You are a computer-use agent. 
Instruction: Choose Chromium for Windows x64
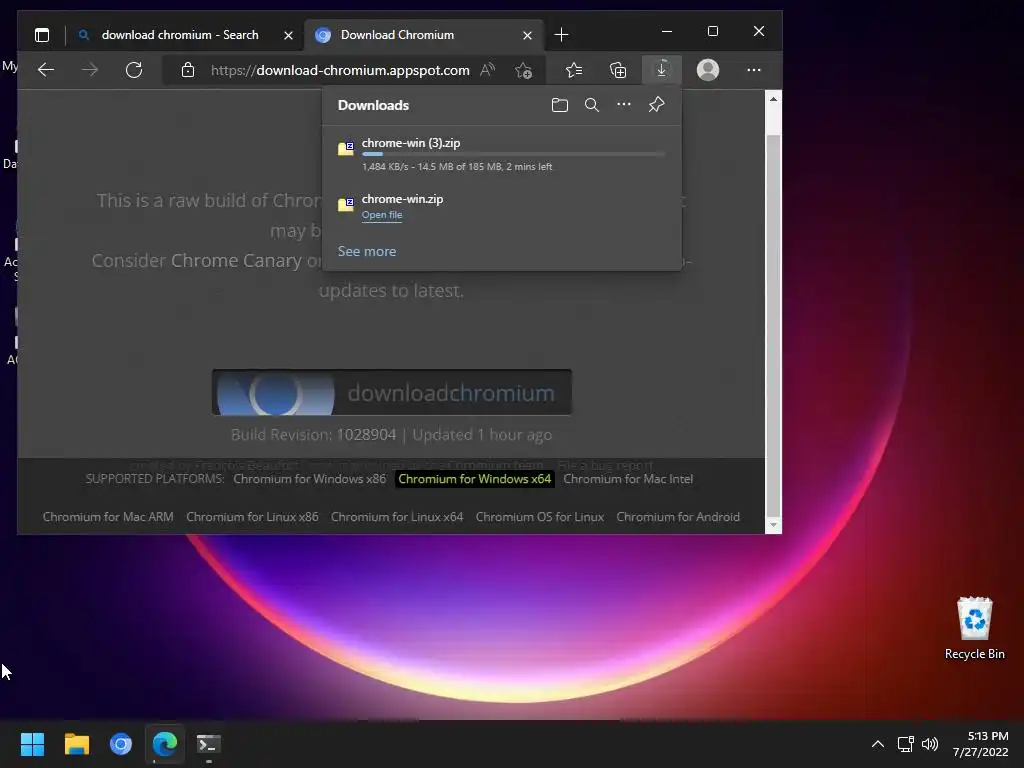coord(475,479)
